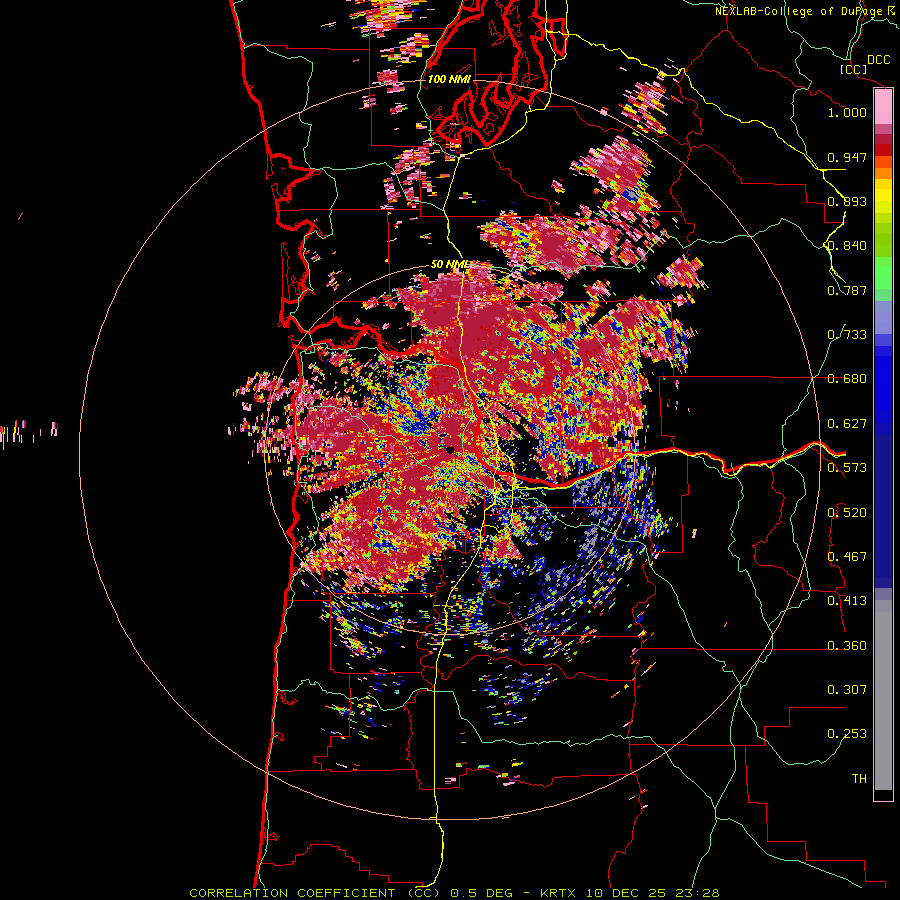Select the 0.467 scale value
Screen dimensions: 900x900
(x=847, y=557)
